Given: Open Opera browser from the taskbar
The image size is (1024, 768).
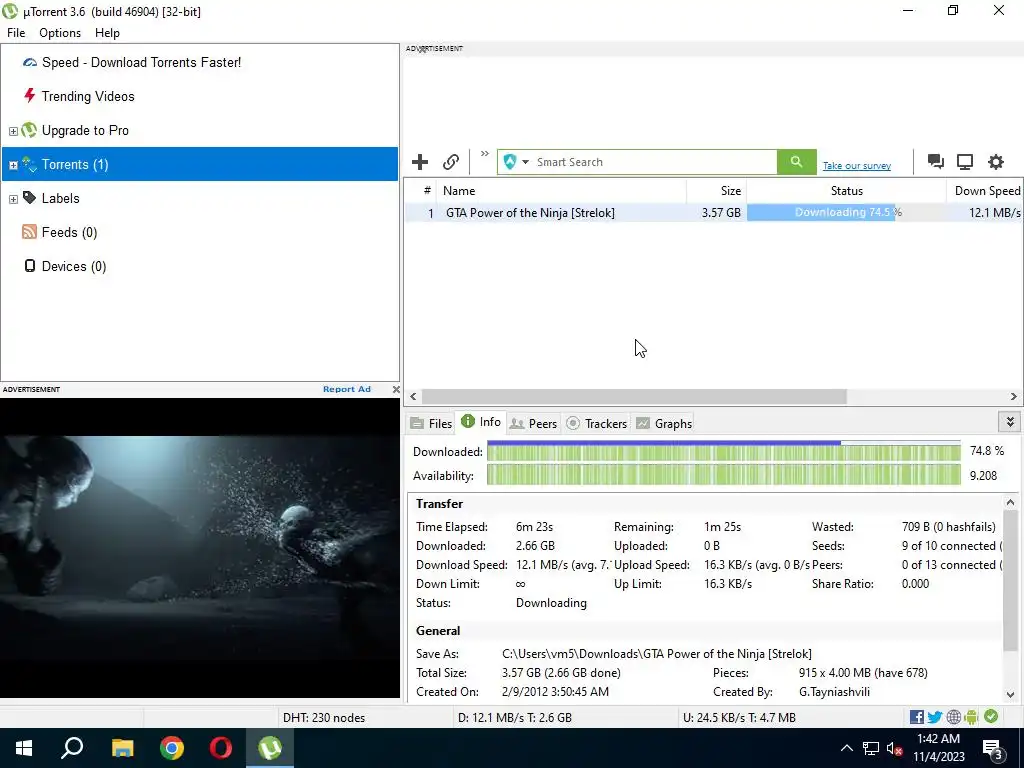Looking at the screenshot, I should 221,748.
